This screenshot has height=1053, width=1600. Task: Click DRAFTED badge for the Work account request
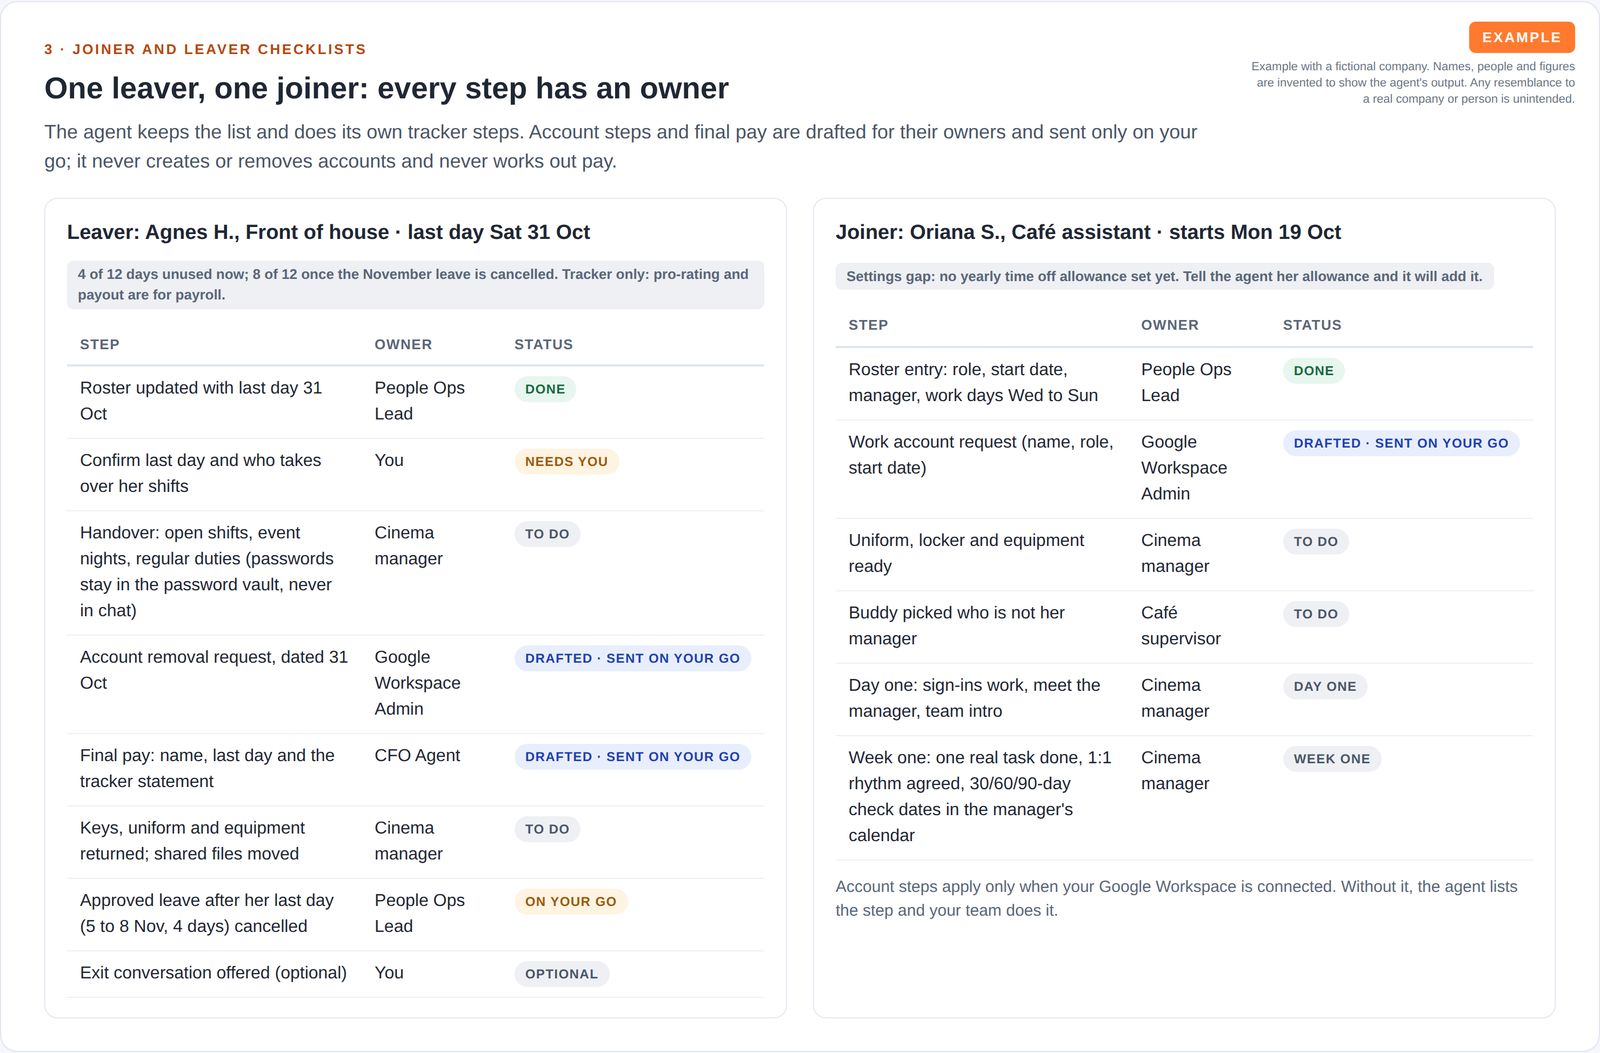1401,443
